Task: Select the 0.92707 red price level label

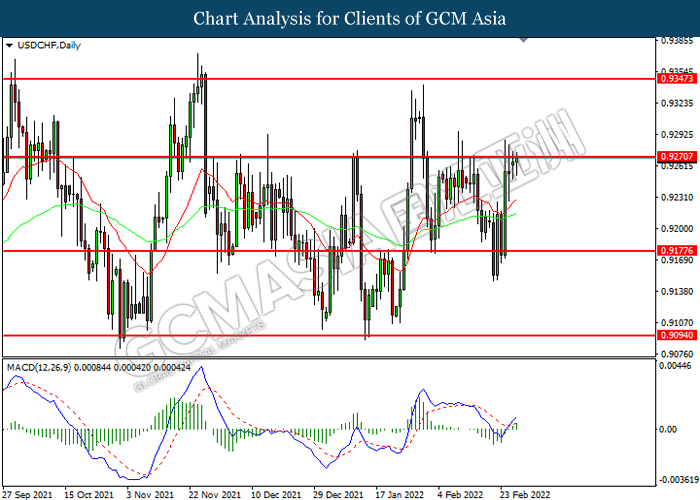Action: pos(677,157)
